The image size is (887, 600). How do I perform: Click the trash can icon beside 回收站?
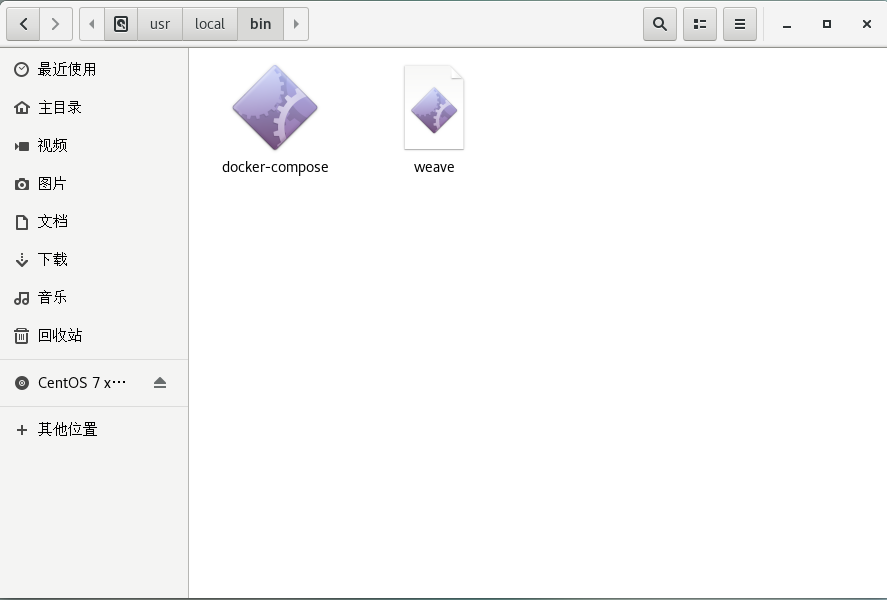tap(21, 336)
